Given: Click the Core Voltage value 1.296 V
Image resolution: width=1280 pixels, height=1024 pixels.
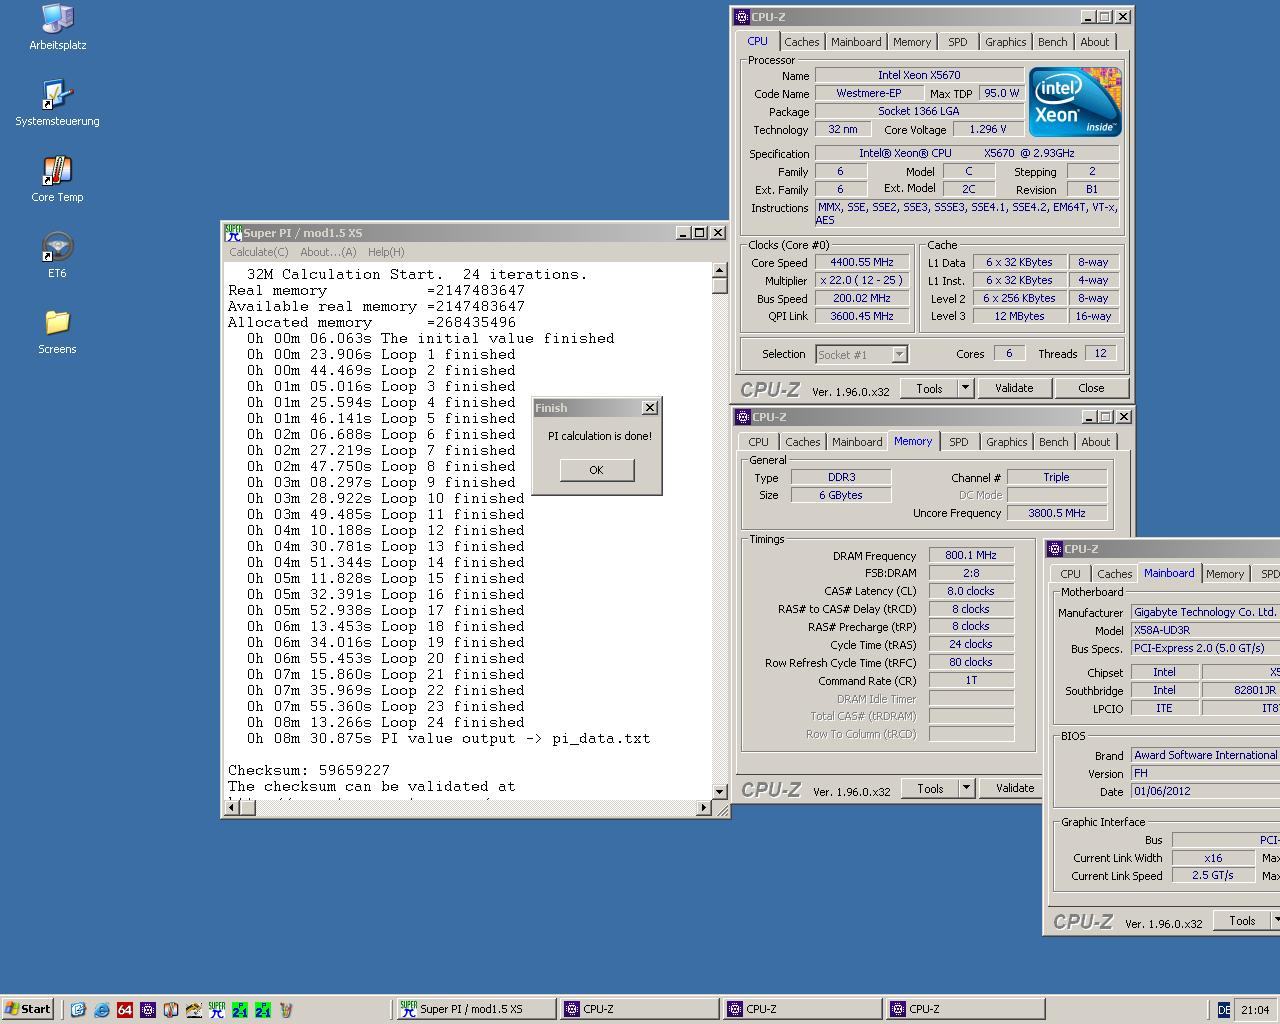Looking at the screenshot, I should click(x=988, y=129).
